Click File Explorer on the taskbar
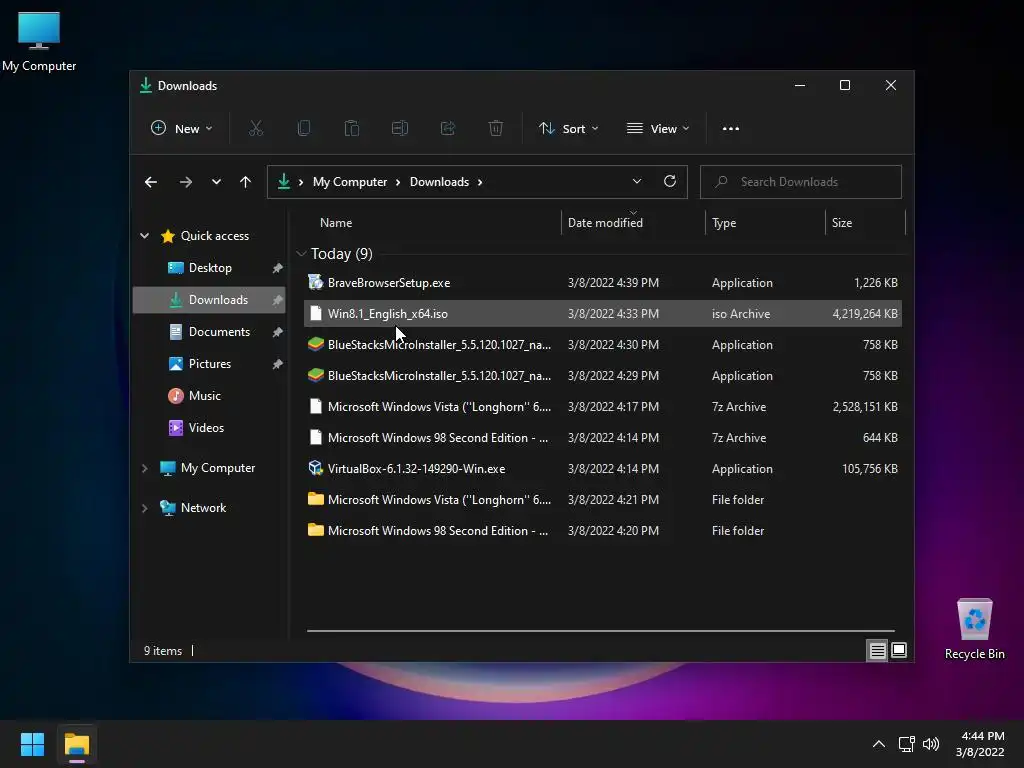The height and width of the screenshot is (768, 1024). click(x=76, y=745)
